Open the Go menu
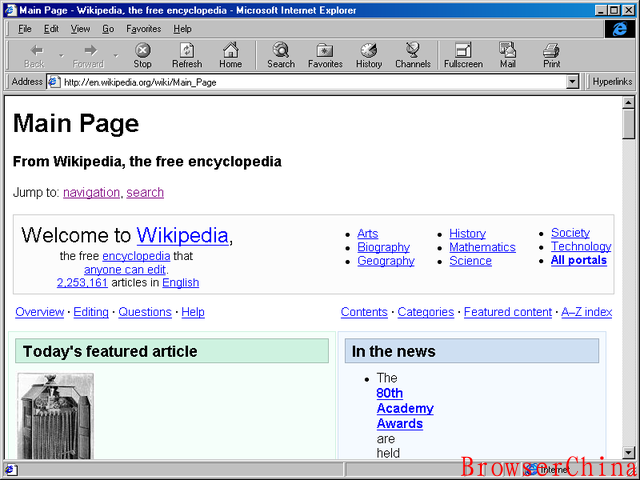Image resolution: width=640 pixels, height=480 pixels. pos(108,29)
